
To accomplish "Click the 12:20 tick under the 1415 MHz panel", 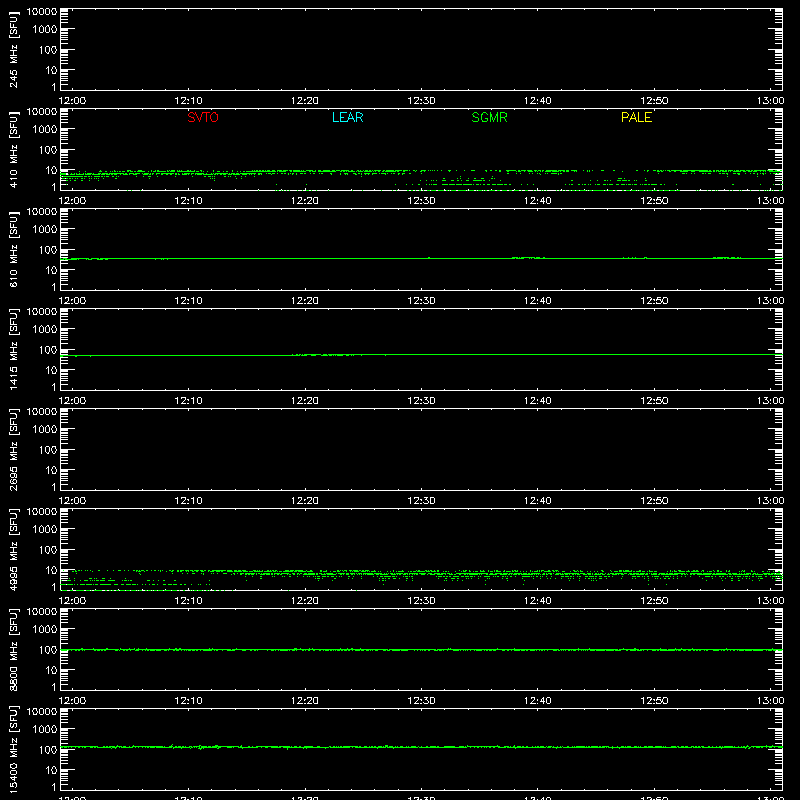I will click(x=305, y=401).
